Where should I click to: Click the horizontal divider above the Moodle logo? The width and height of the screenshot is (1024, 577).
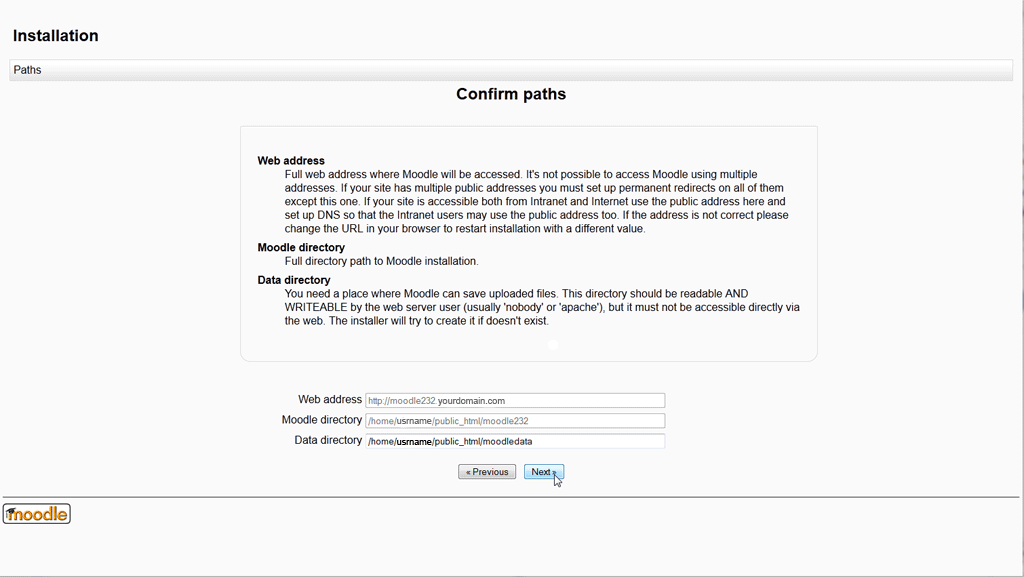(511, 497)
